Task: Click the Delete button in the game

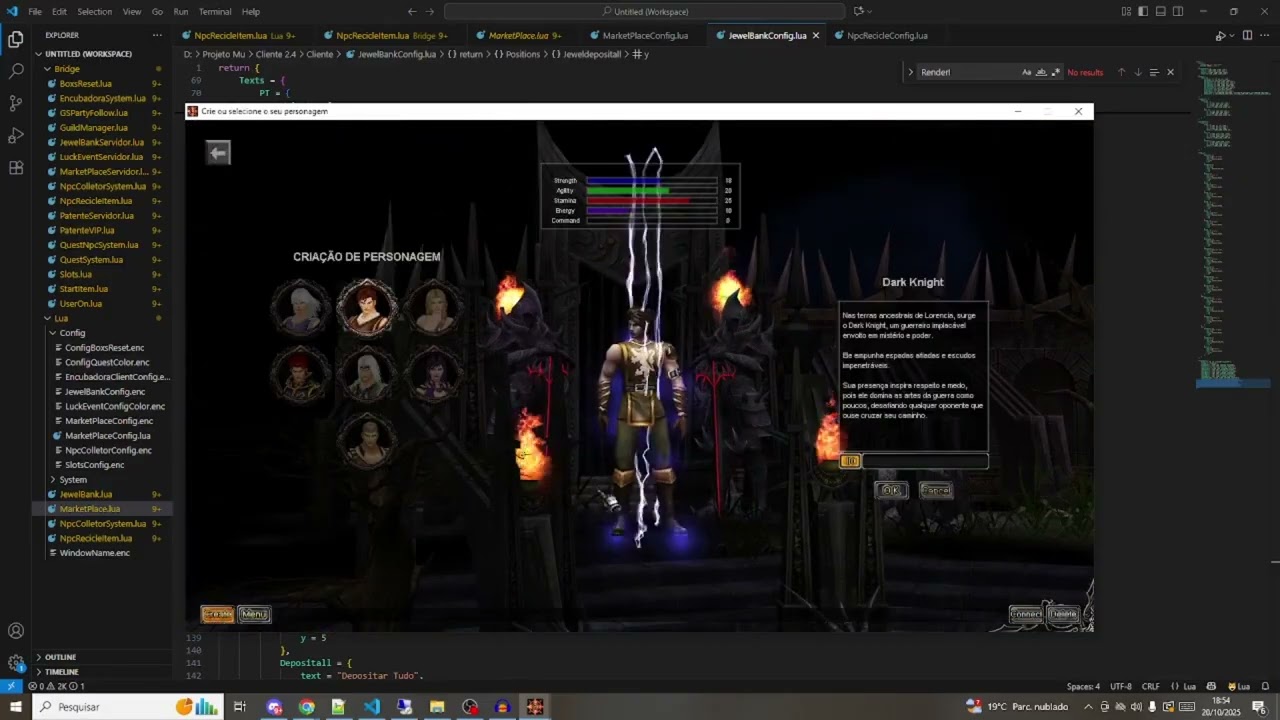Action: point(1063,614)
